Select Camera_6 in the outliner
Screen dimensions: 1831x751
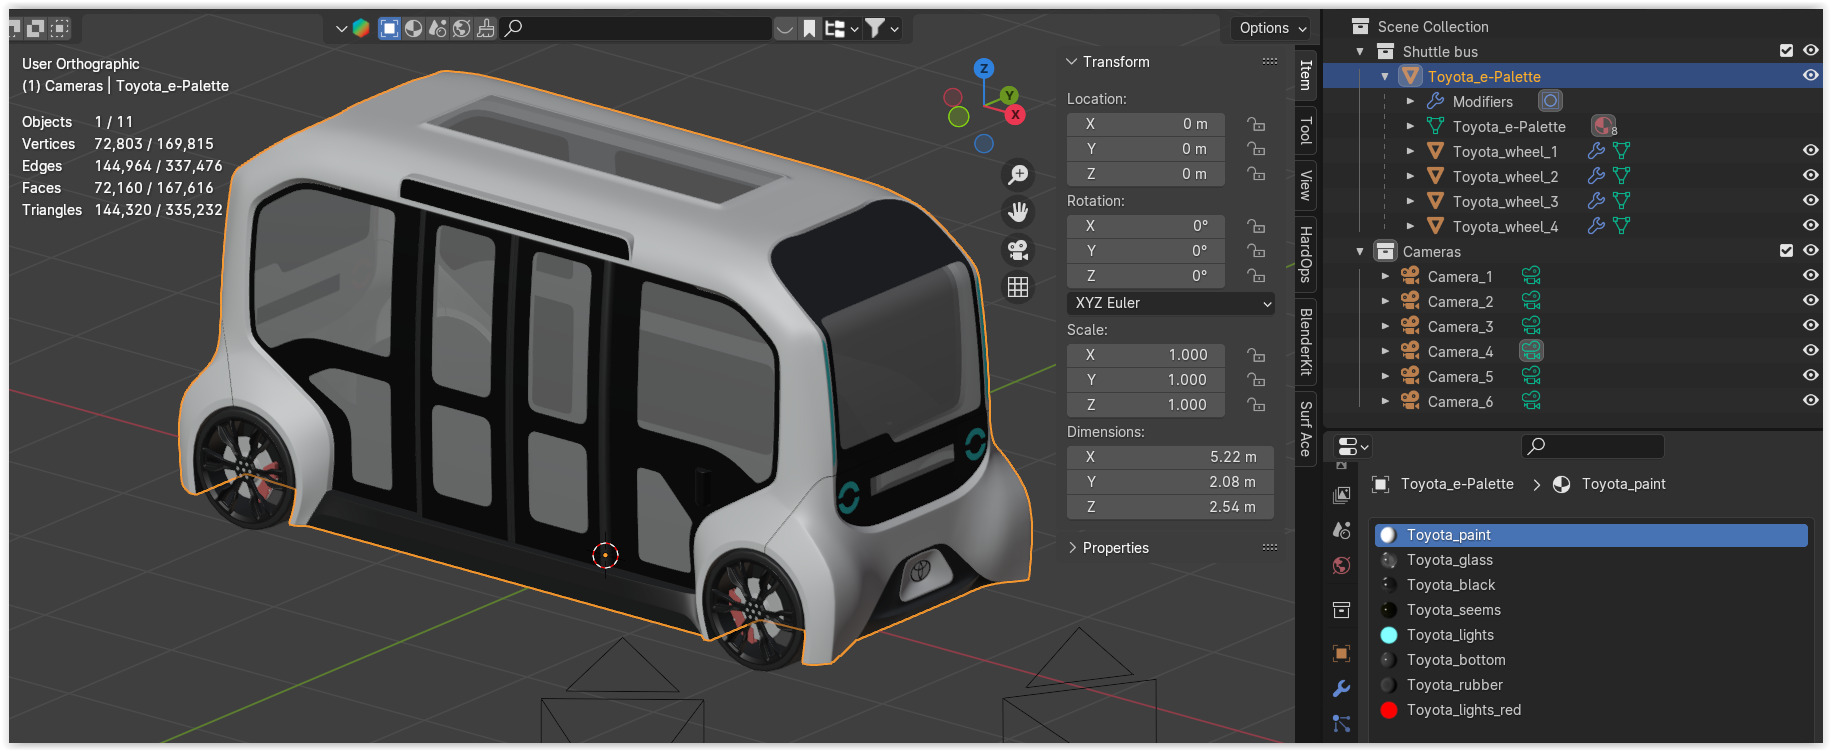click(x=1460, y=402)
